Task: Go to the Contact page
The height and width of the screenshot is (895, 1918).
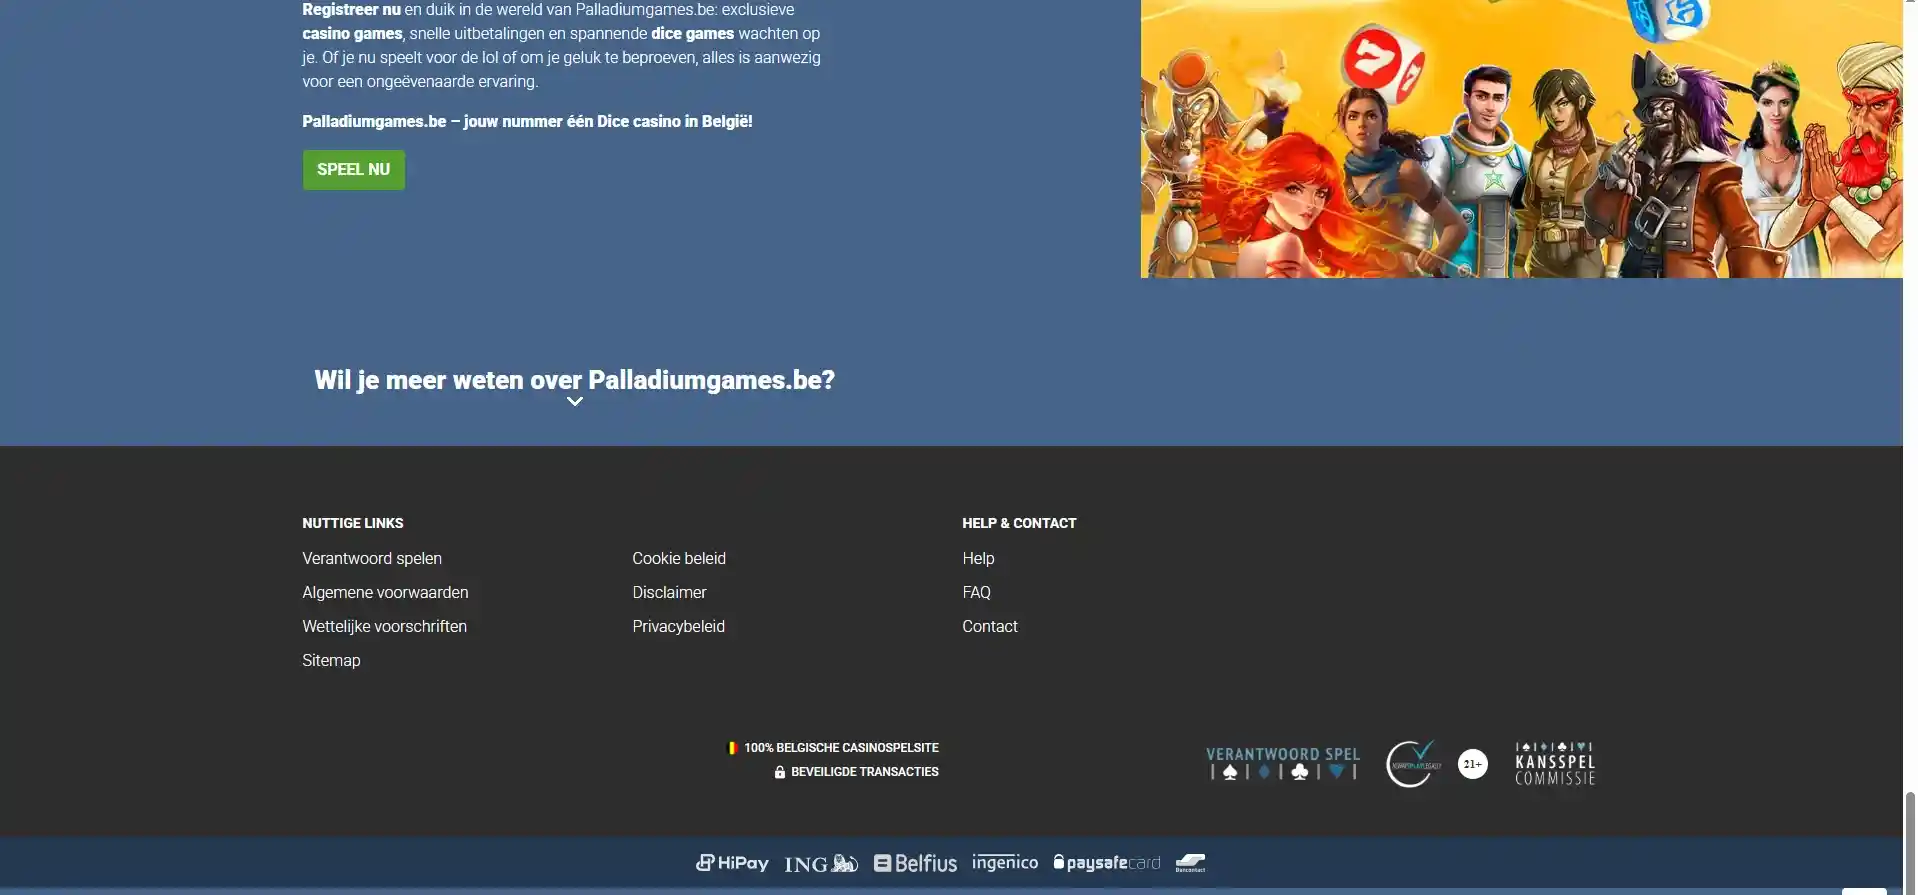Action: coord(989,626)
